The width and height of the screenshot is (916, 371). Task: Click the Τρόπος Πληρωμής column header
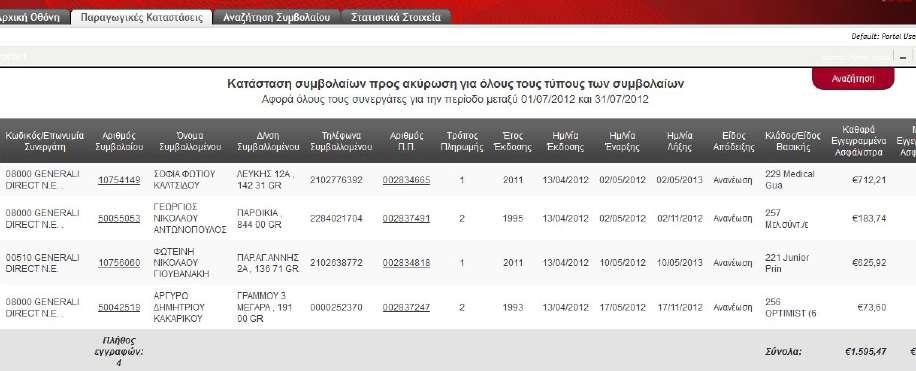click(x=462, y=141)
